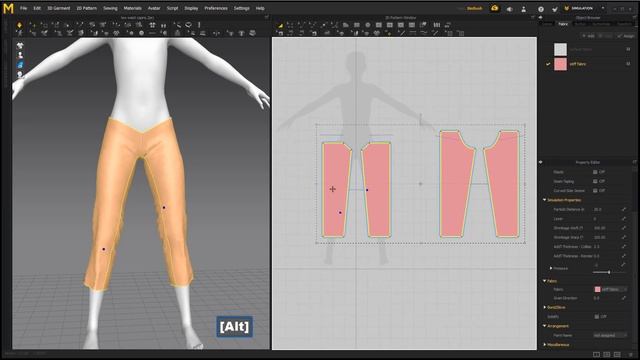Open the Sewing menu
The image size is (640, 360).
(110, 8)
